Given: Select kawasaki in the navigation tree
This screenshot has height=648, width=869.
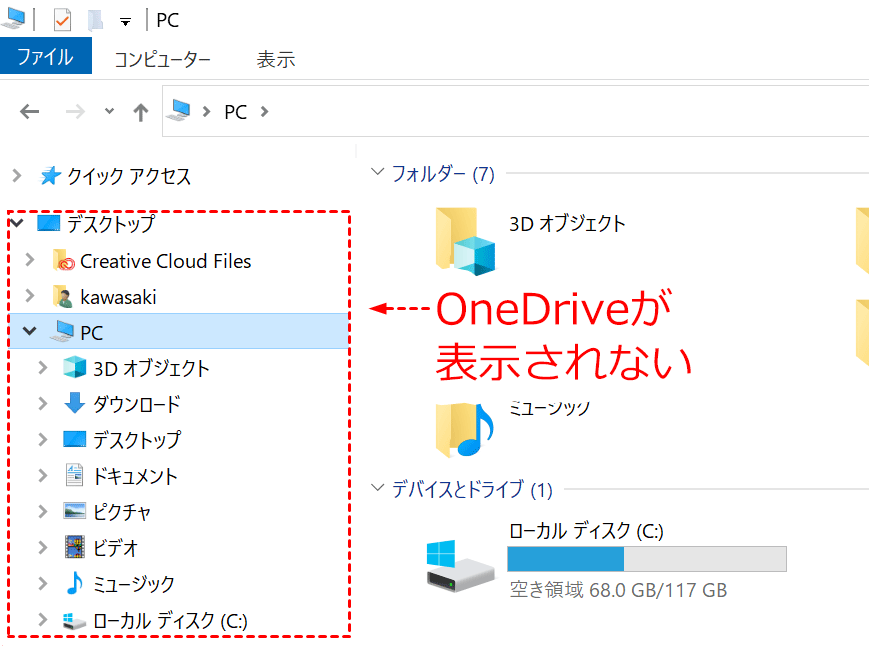Looking at the screenshot, I should pos(118,297).
